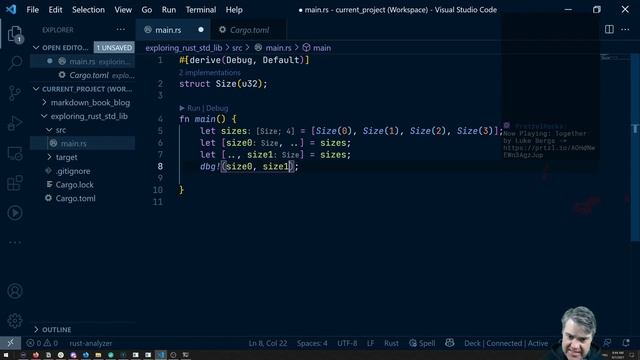640x360 pixels.
Task: Open Ln 8, Col 22 go-to-line
Action: click(268, 343)
